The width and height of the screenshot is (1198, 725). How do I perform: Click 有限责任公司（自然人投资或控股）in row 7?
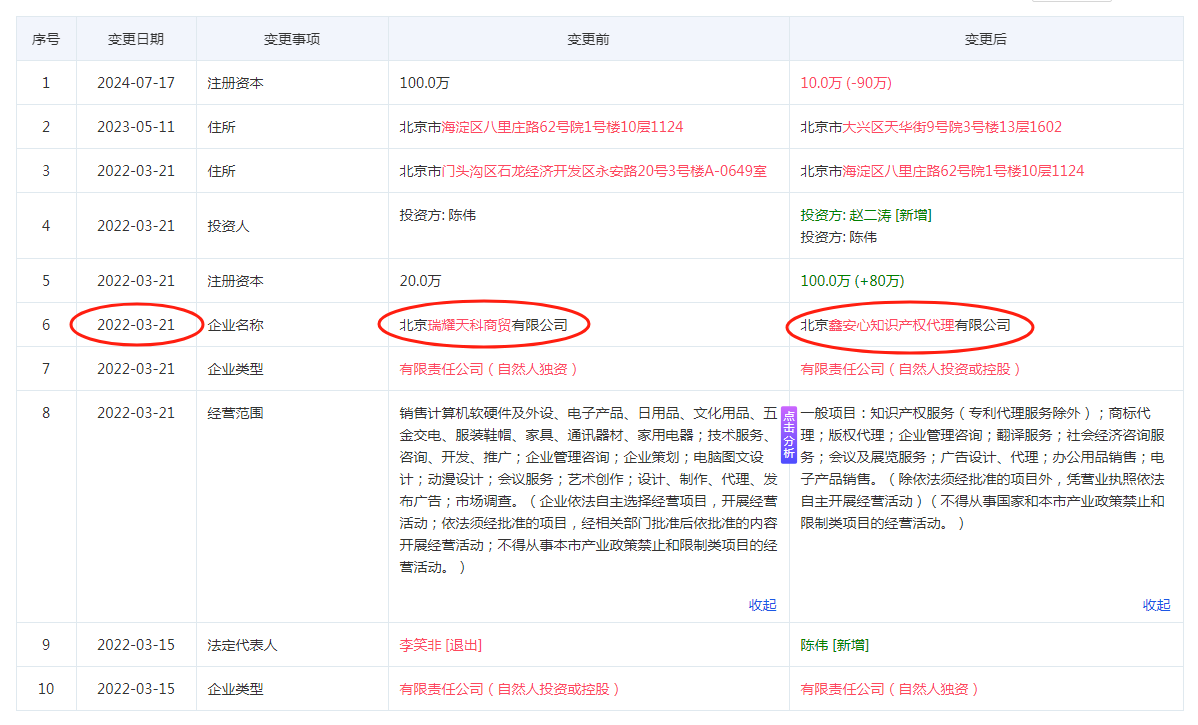tap(911, 369)
